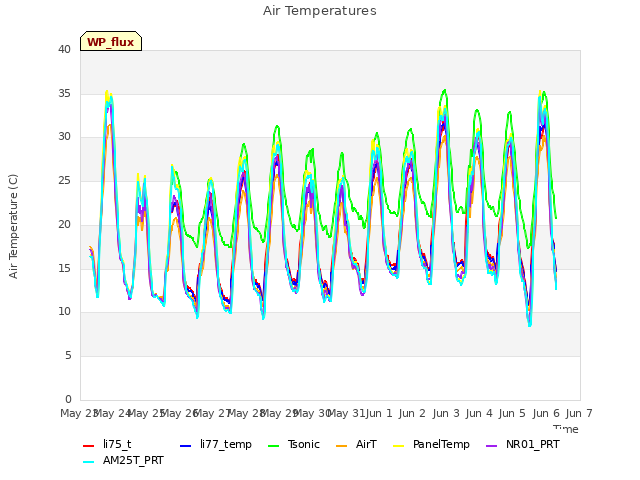
Task: Click the y-axis label 40
Action: [64, 49]
